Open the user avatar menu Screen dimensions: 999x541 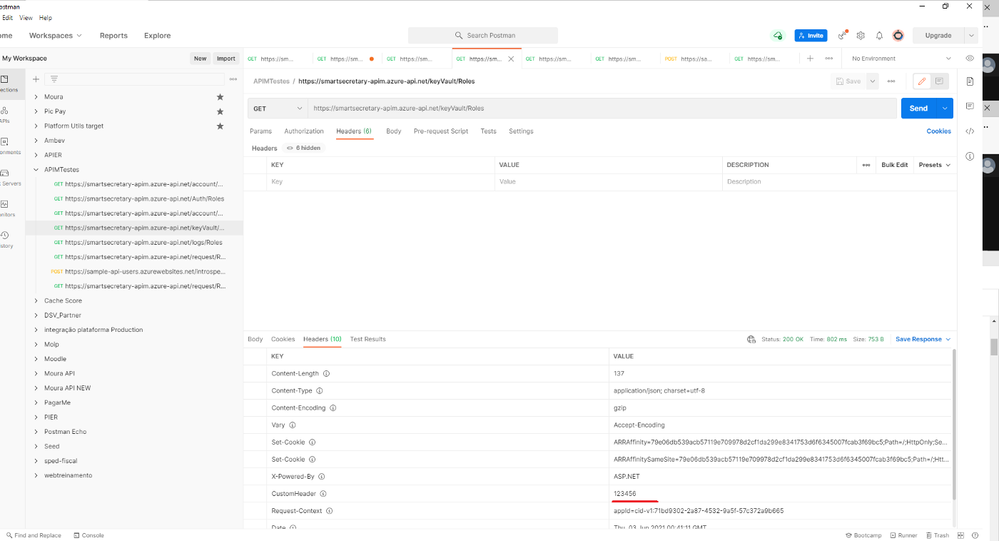898,36
